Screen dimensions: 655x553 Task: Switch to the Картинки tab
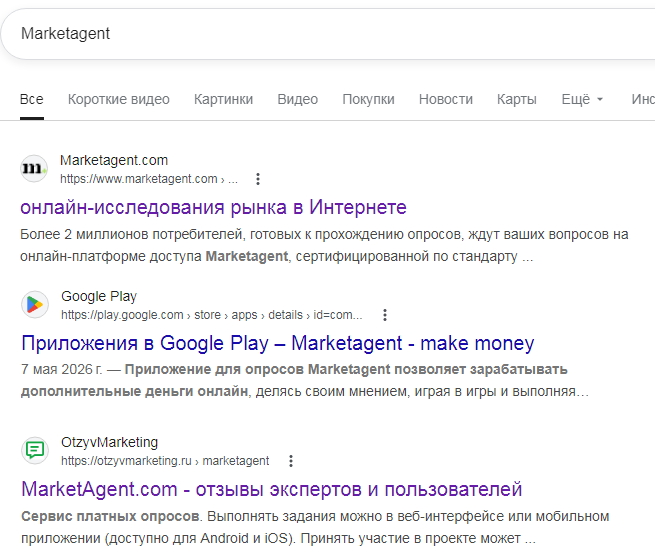[223, 99]
